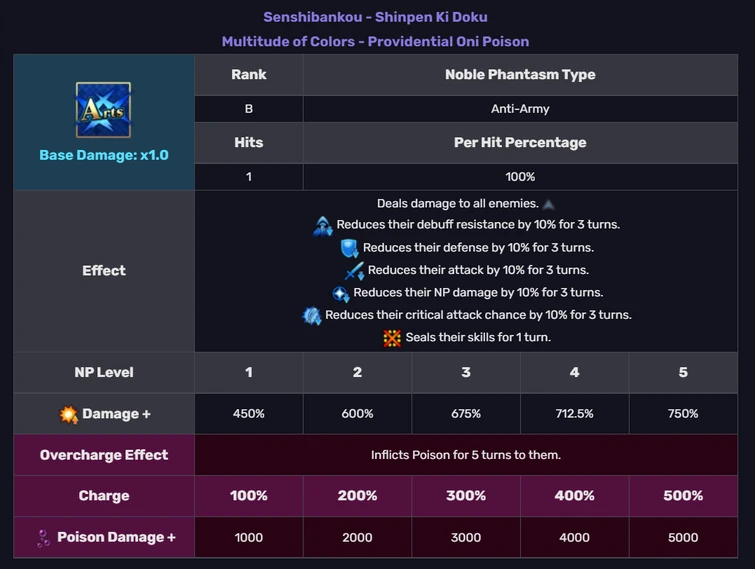
Task: Click the critical chance down icon
Action: pyautogui.click(x=312, y=316)
